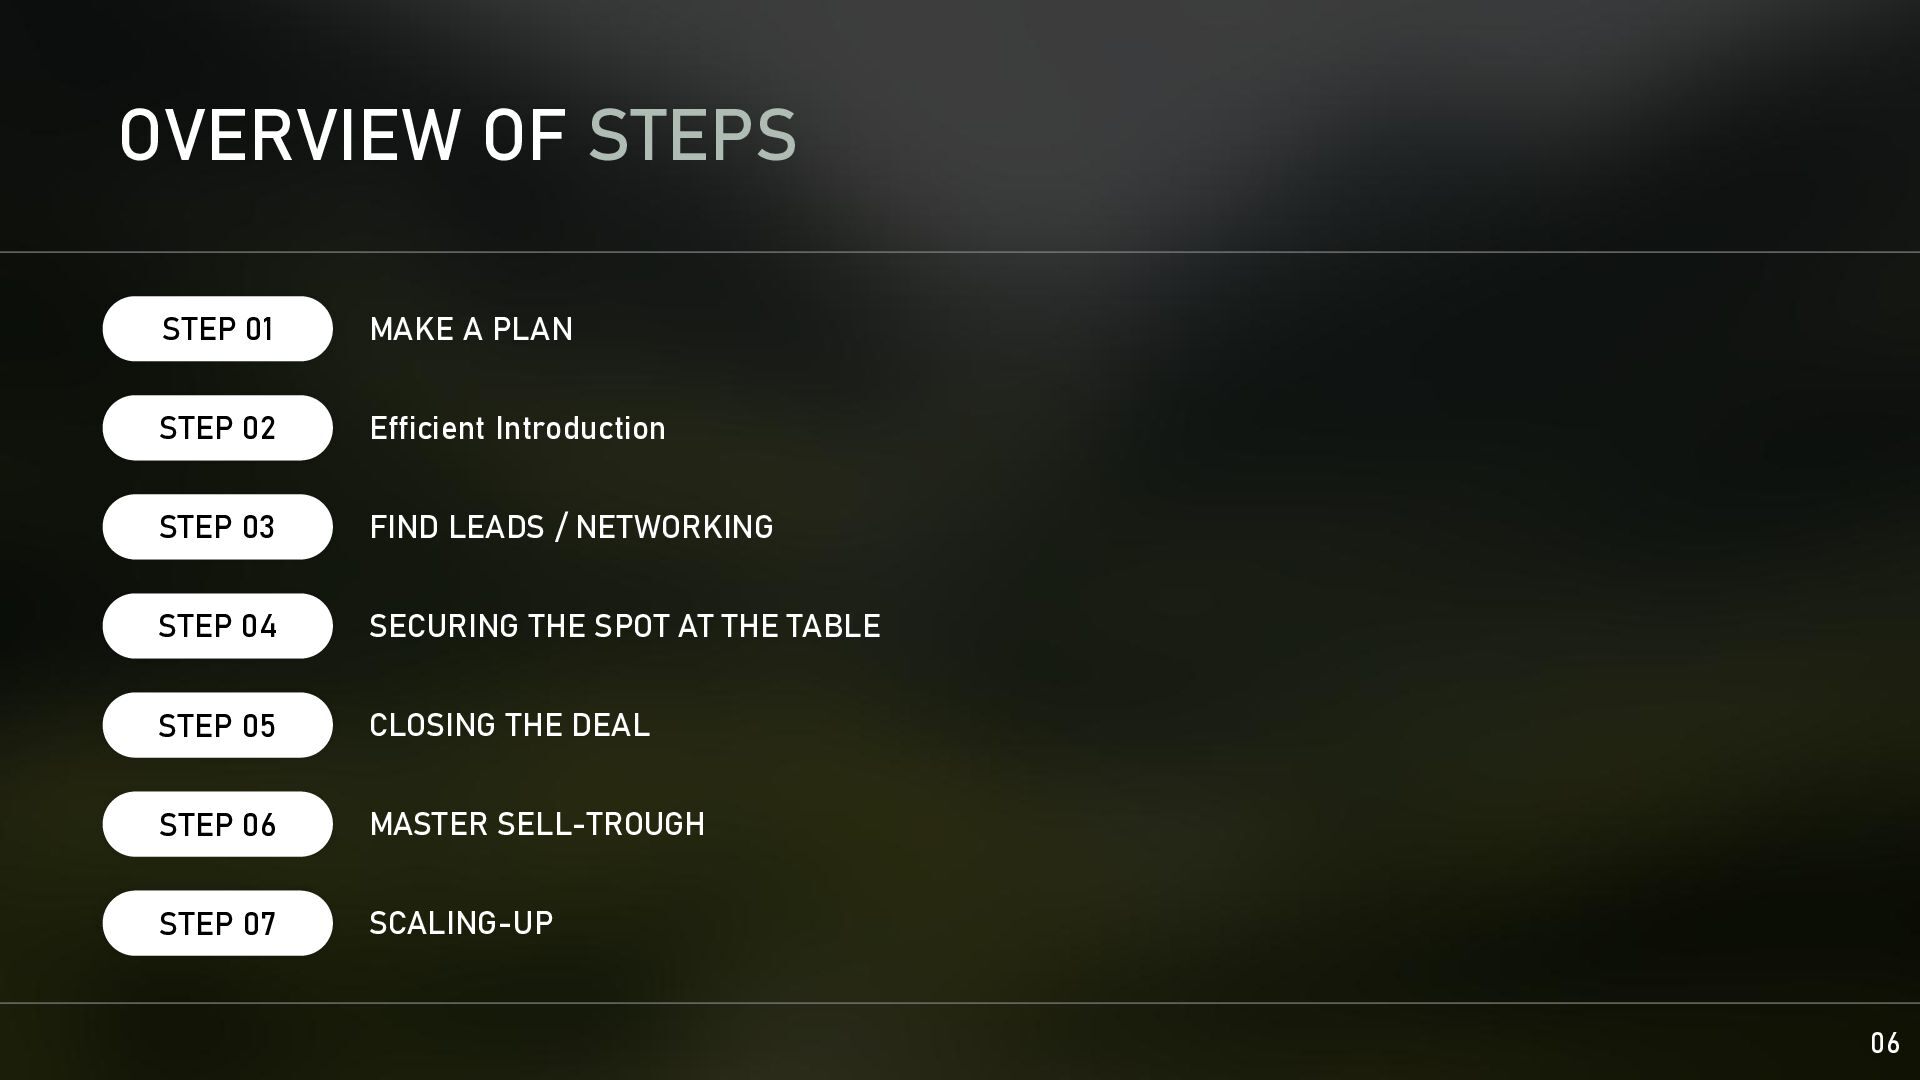Select the STEP 02 pill
The height and width of the screenshot is (1080, 1920).
click(217, 428)
